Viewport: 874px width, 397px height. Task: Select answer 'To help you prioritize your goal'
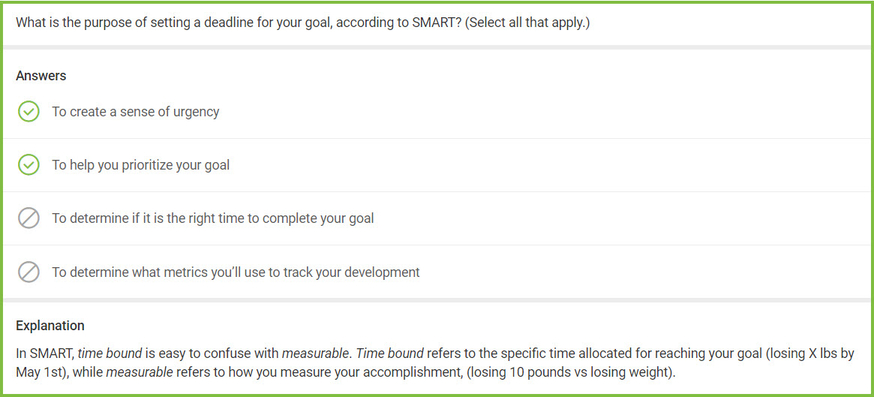[140, 165]
